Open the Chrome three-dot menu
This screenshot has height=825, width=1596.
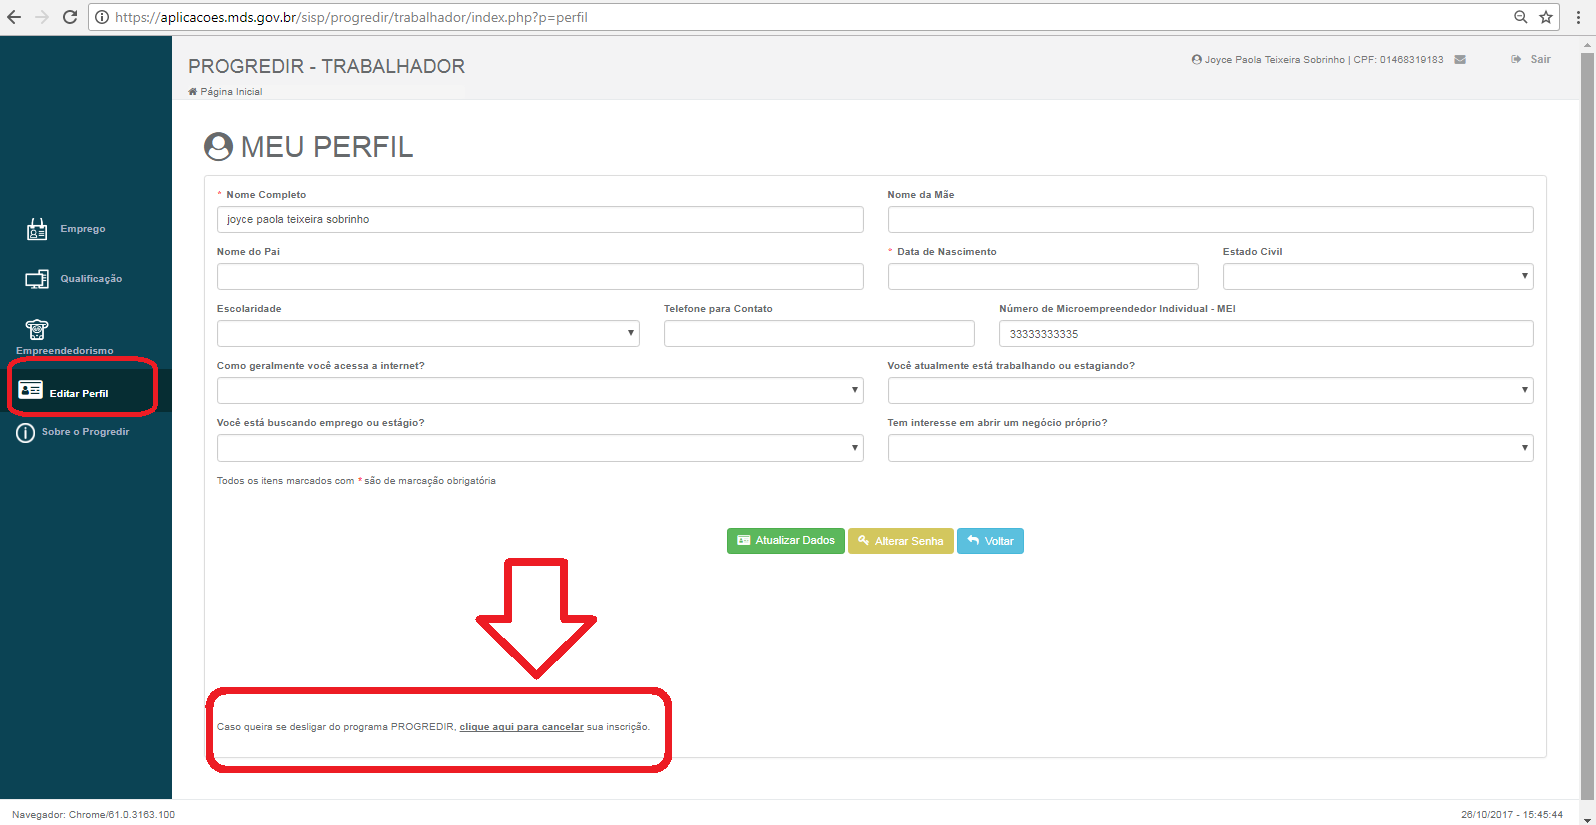[1579, 17]
